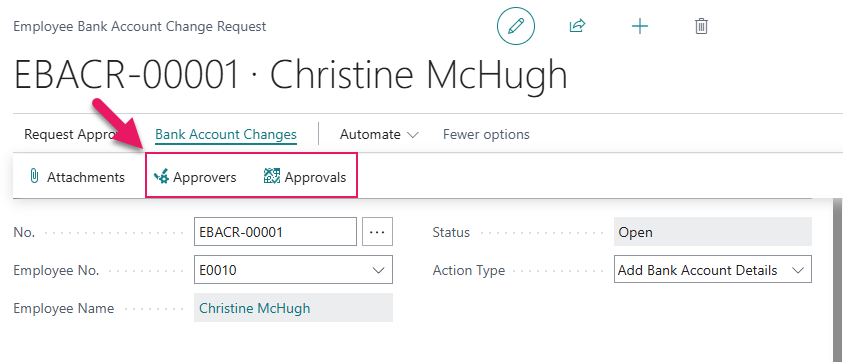This screenshot has width=843, height=362.
Task: Click the Employee Bank Account Change Request caption
Action: [140, 26]
